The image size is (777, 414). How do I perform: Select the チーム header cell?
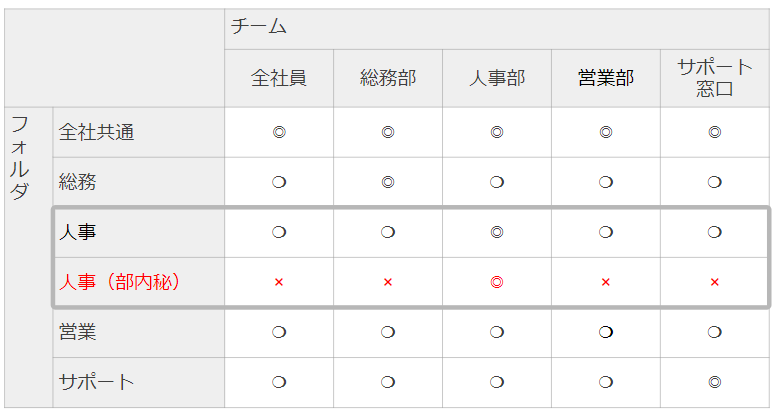[259, 28]
